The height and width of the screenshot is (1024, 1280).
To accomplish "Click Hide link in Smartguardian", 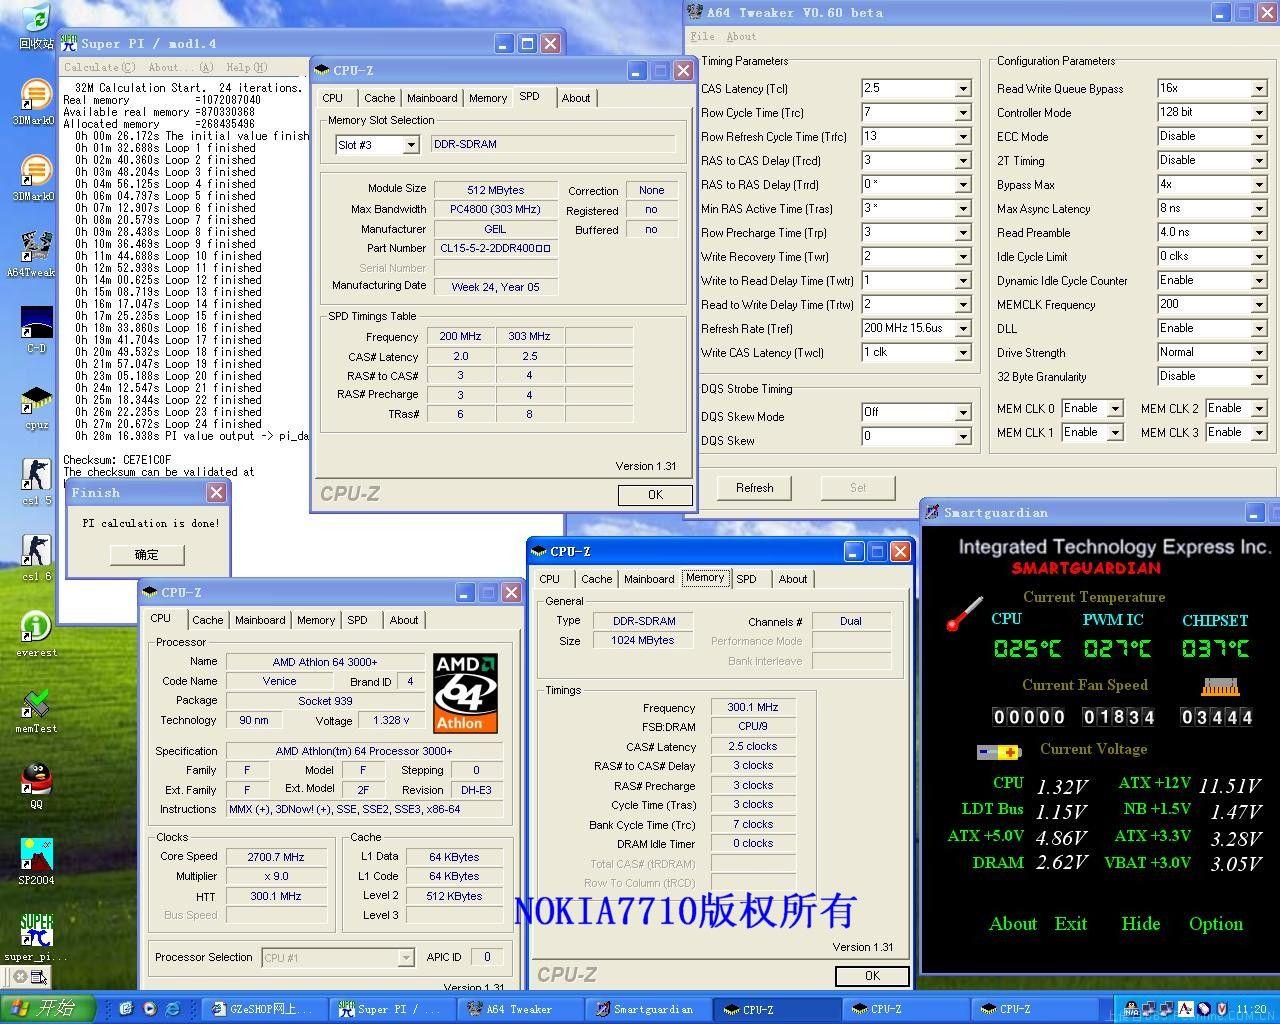I will pyautogui.click(x=1140, y=924).
